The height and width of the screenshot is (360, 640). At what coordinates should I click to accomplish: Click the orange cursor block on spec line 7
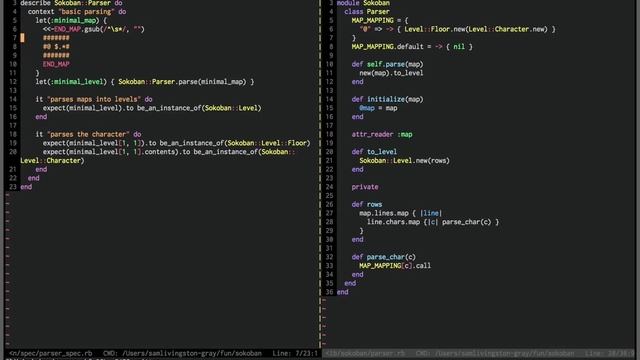tap(22, 38)
